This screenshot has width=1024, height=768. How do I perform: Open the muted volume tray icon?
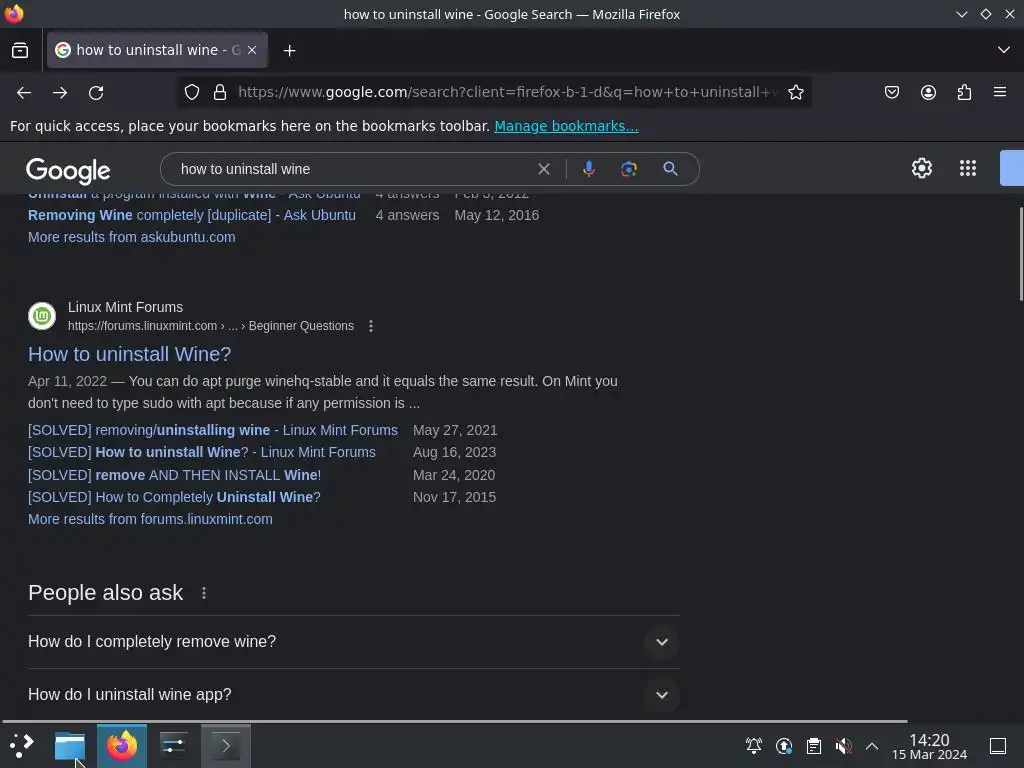tap(843, 746)
